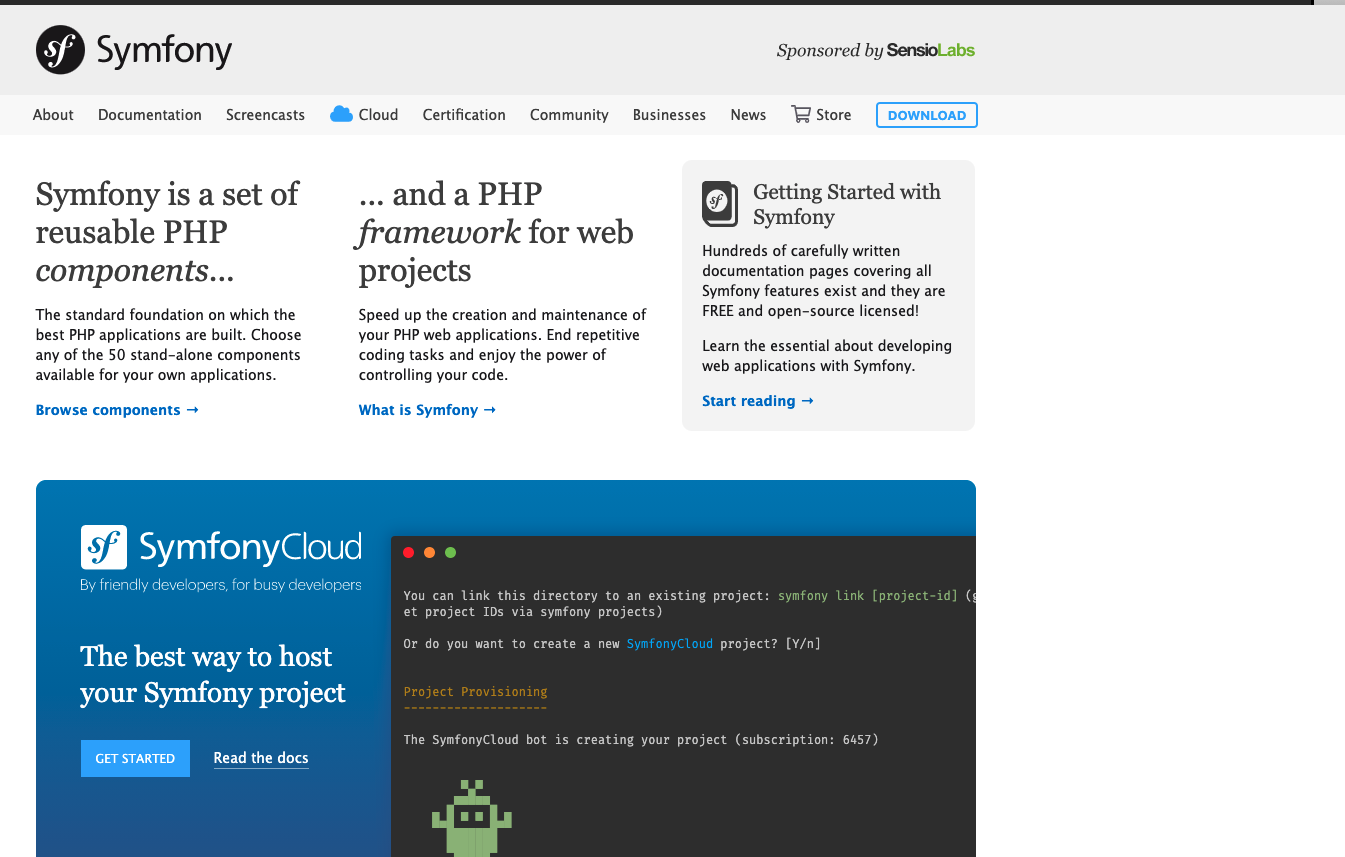The image size is (1345, 857).
Task: Follow the What is Symfony link
Action: (x=427, y=410)
